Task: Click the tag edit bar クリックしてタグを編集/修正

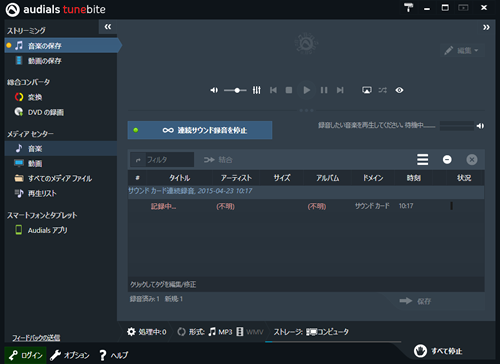Action: point(306,284)
